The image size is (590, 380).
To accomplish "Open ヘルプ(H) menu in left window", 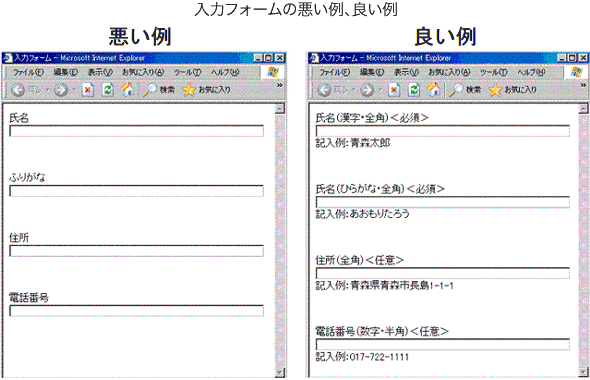I will point(225,72).
